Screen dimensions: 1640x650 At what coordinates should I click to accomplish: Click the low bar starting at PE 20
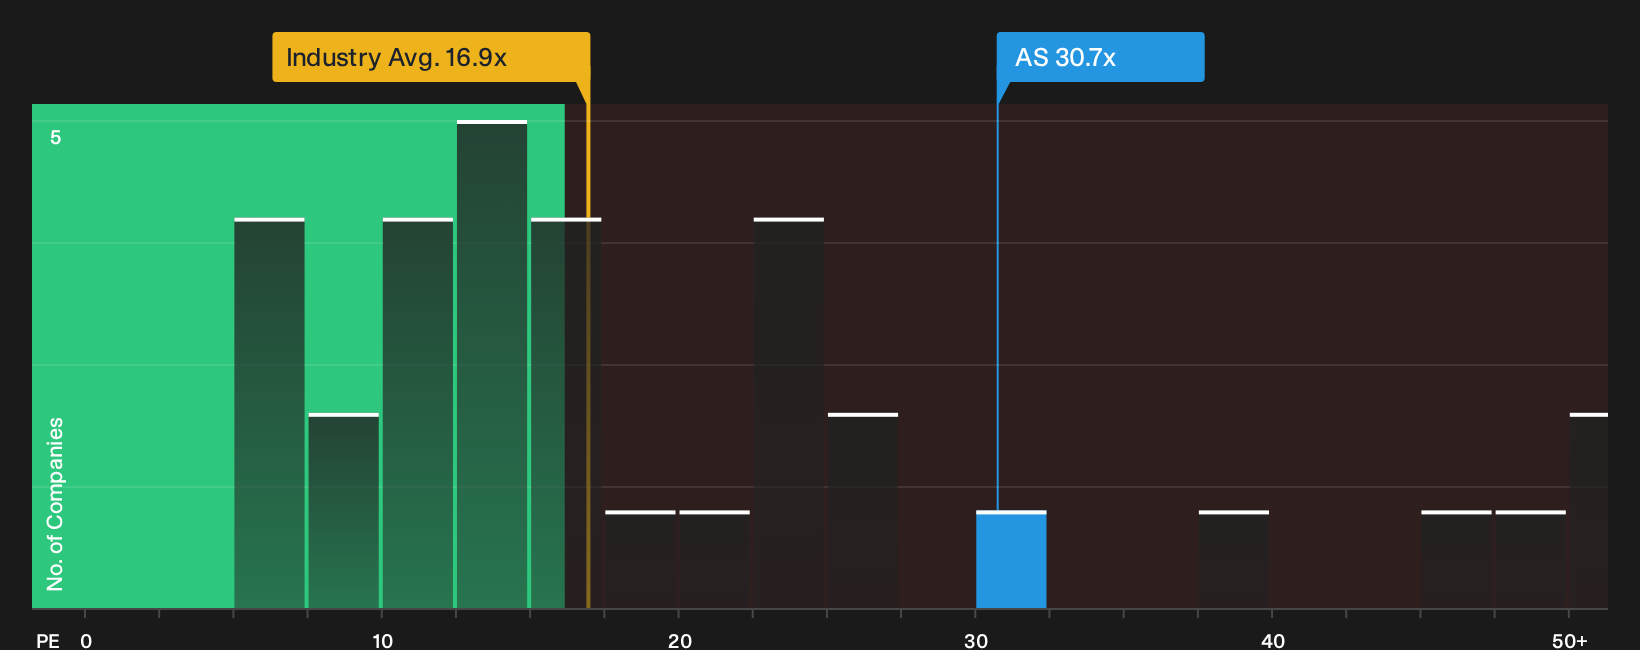pos(714,560)
